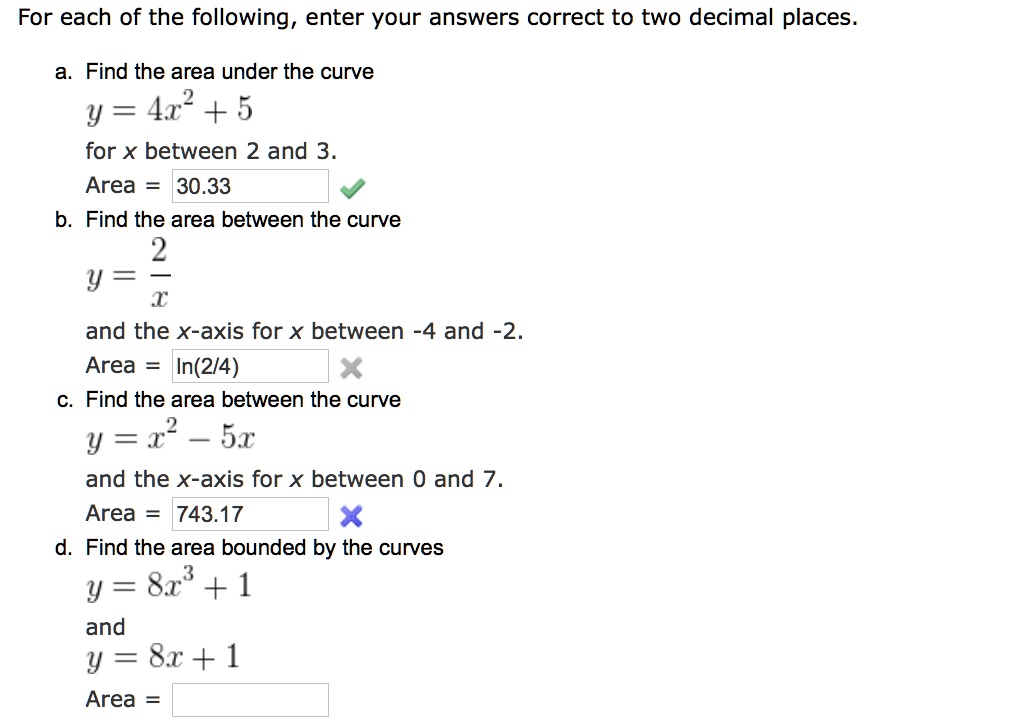
Task: Select the Area field containing ln(2/4)
Action: [250, 366]
